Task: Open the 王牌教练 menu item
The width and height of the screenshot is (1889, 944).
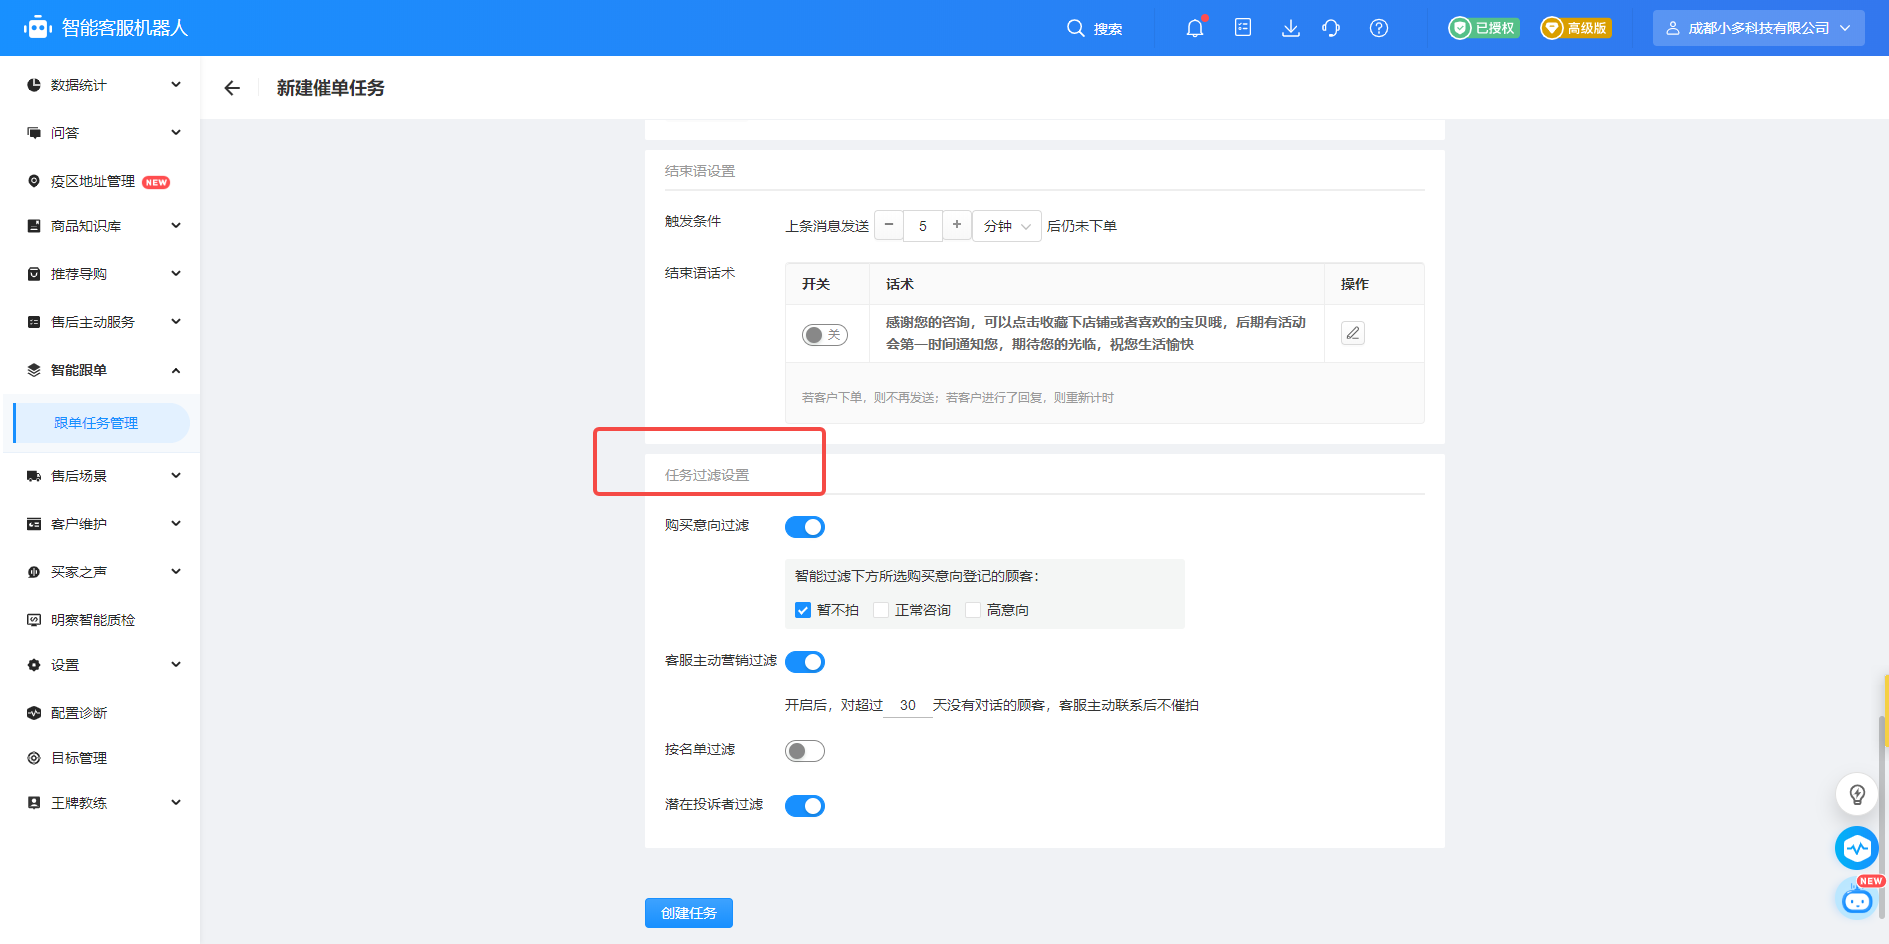Action: 100,803
